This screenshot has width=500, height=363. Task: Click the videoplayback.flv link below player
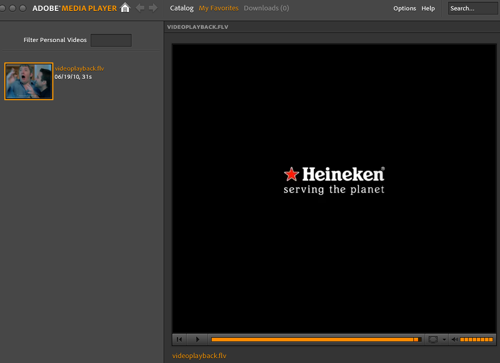[199, 356]
